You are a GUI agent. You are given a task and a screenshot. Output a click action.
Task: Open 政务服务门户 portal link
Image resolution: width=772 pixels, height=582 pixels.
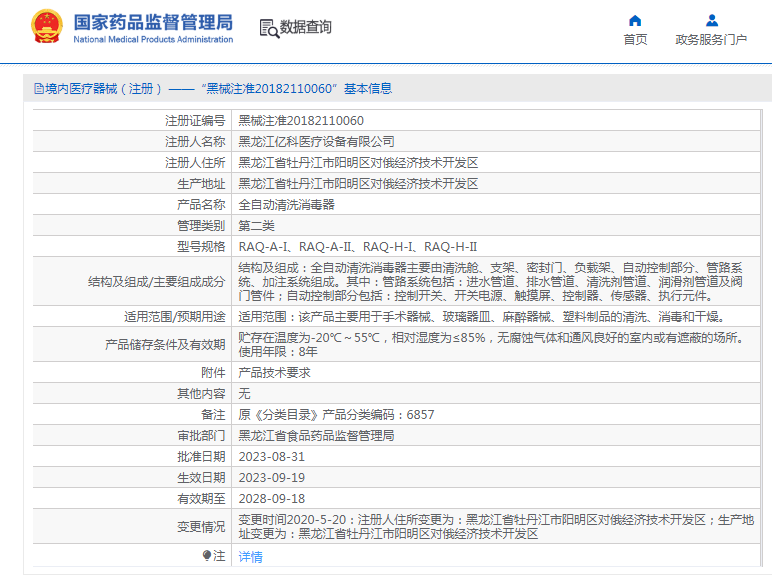tap(711, 39)
